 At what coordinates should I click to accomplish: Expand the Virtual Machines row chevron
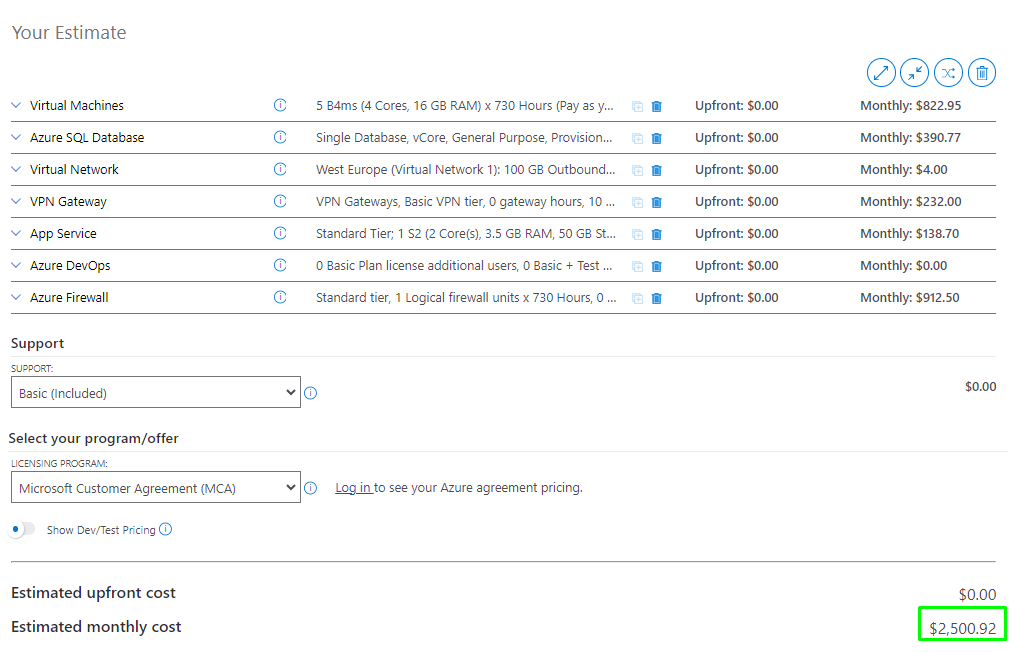pos(16,105)
